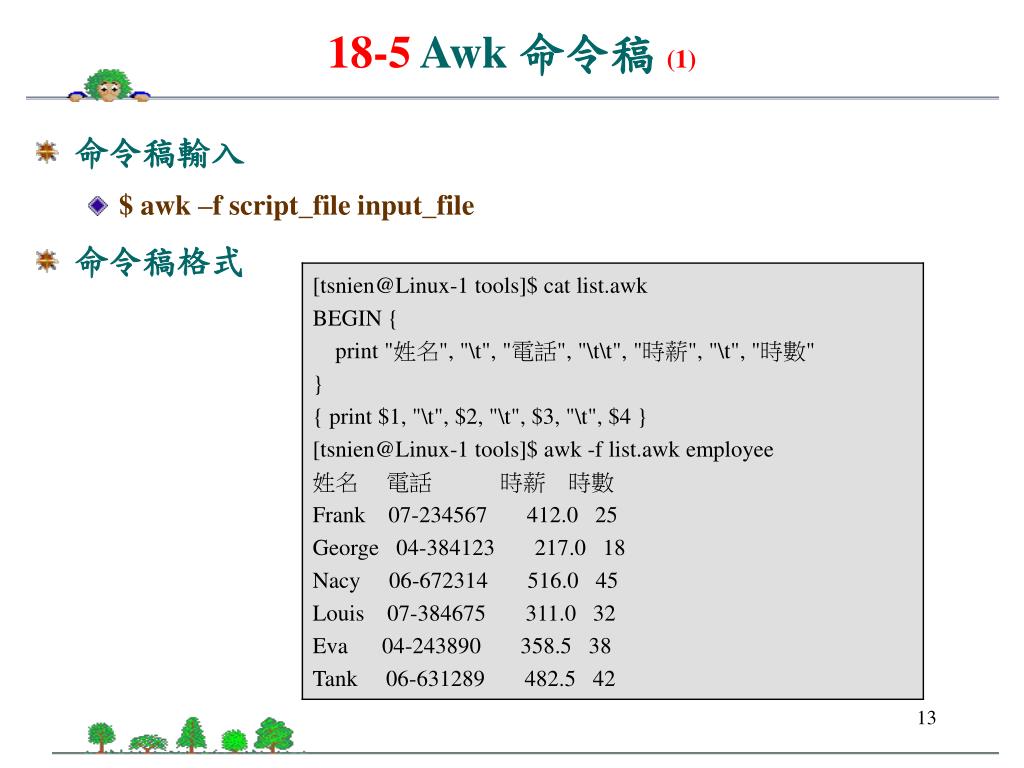Click the diamond bullet before the awk command
The image size is (1024, 768).
[x=98, y=206]
